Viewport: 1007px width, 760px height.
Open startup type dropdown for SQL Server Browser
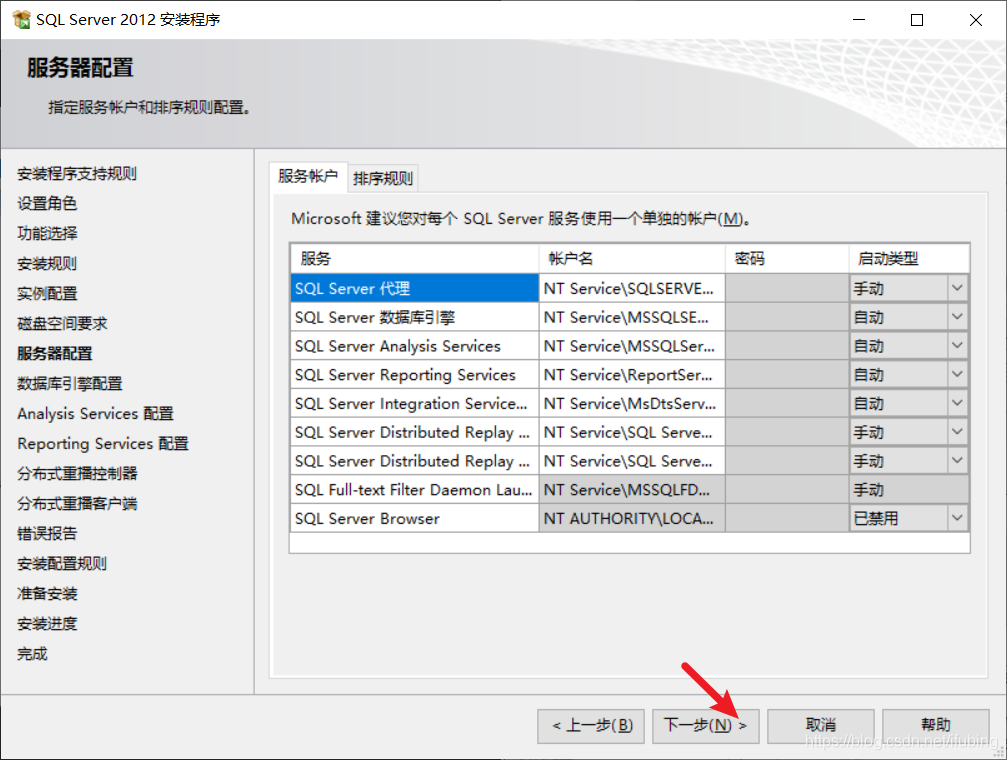pos(957,518)
